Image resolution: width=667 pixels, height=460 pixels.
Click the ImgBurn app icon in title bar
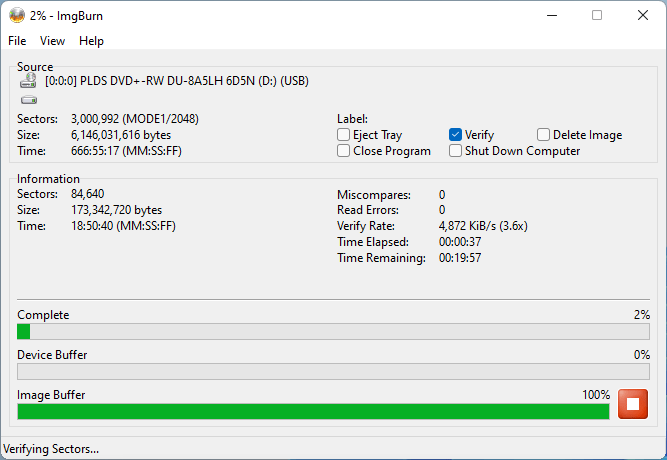[17, 15]
